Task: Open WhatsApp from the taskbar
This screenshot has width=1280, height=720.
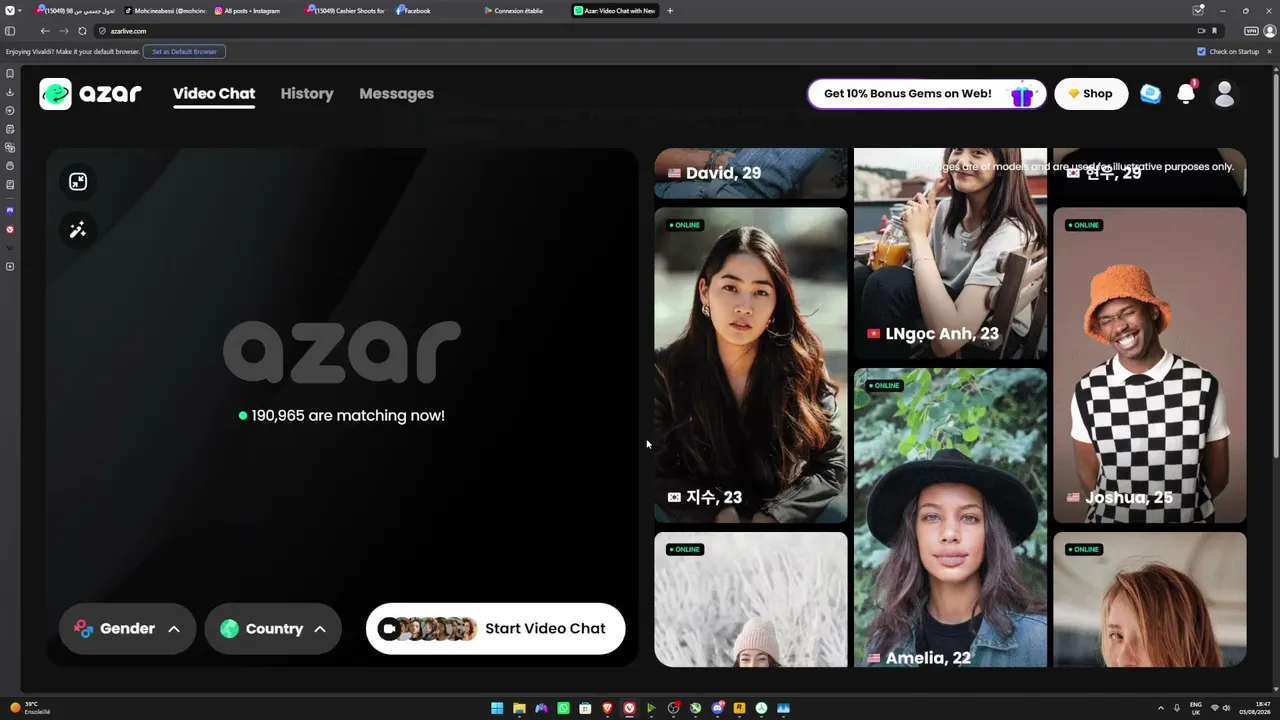Action: [563, 708]
